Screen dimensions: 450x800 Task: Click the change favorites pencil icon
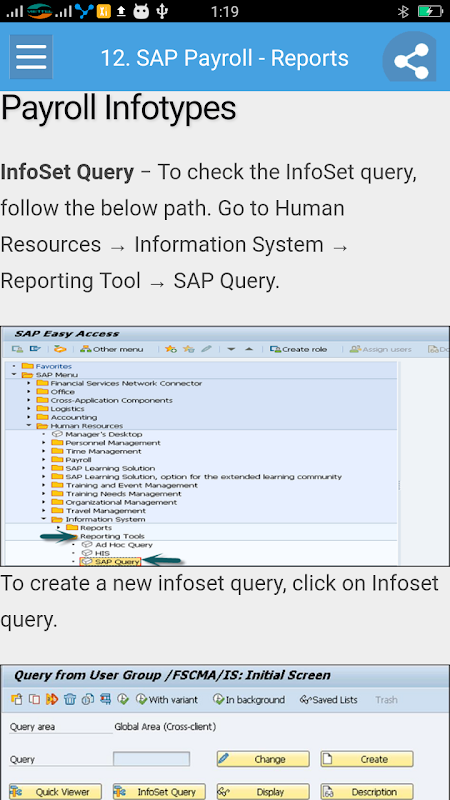(x=206, y=349)
